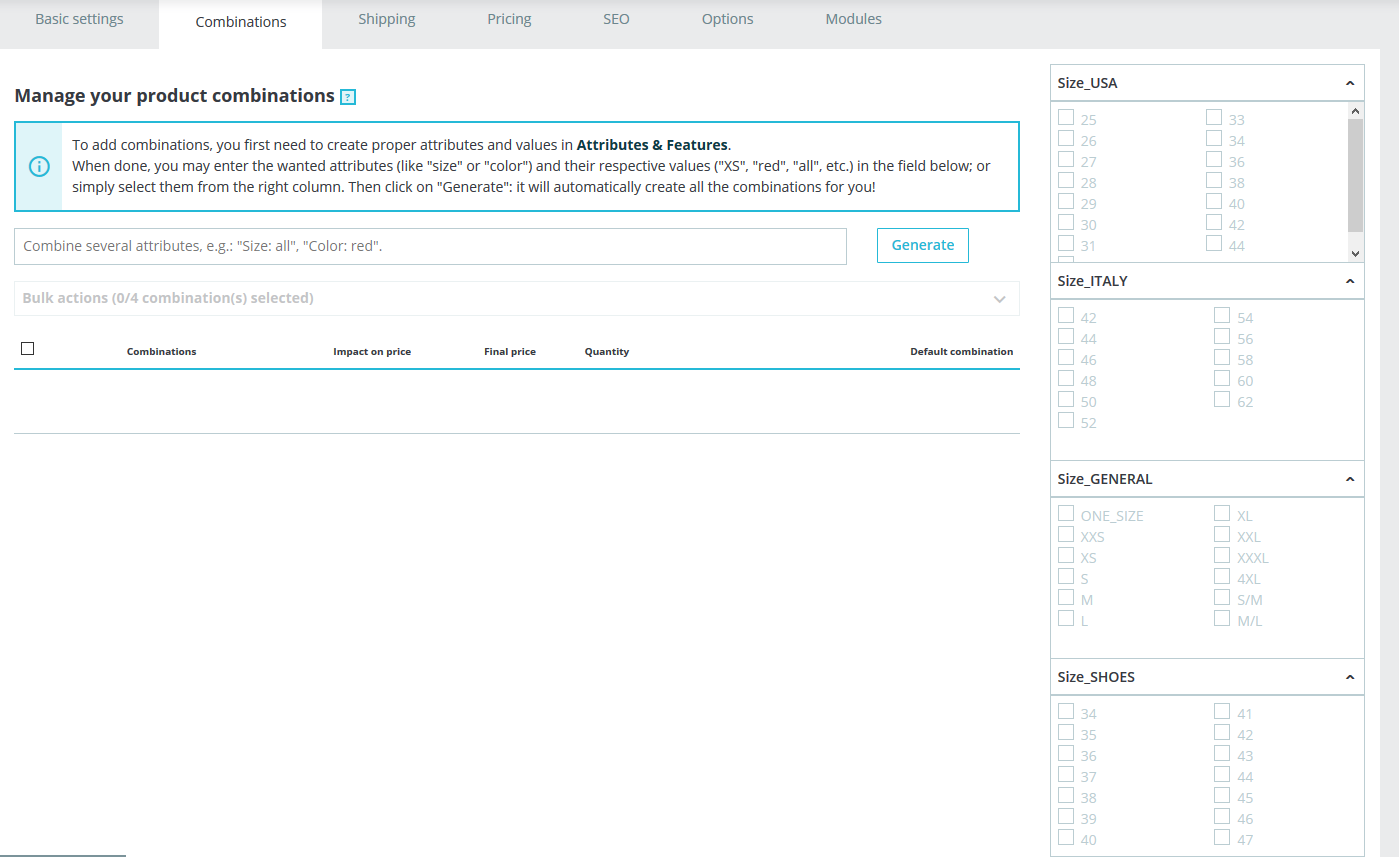Click the Size_USA scrollbar down arrow
The image size is (1399, 857).
tap(1355, 254)
